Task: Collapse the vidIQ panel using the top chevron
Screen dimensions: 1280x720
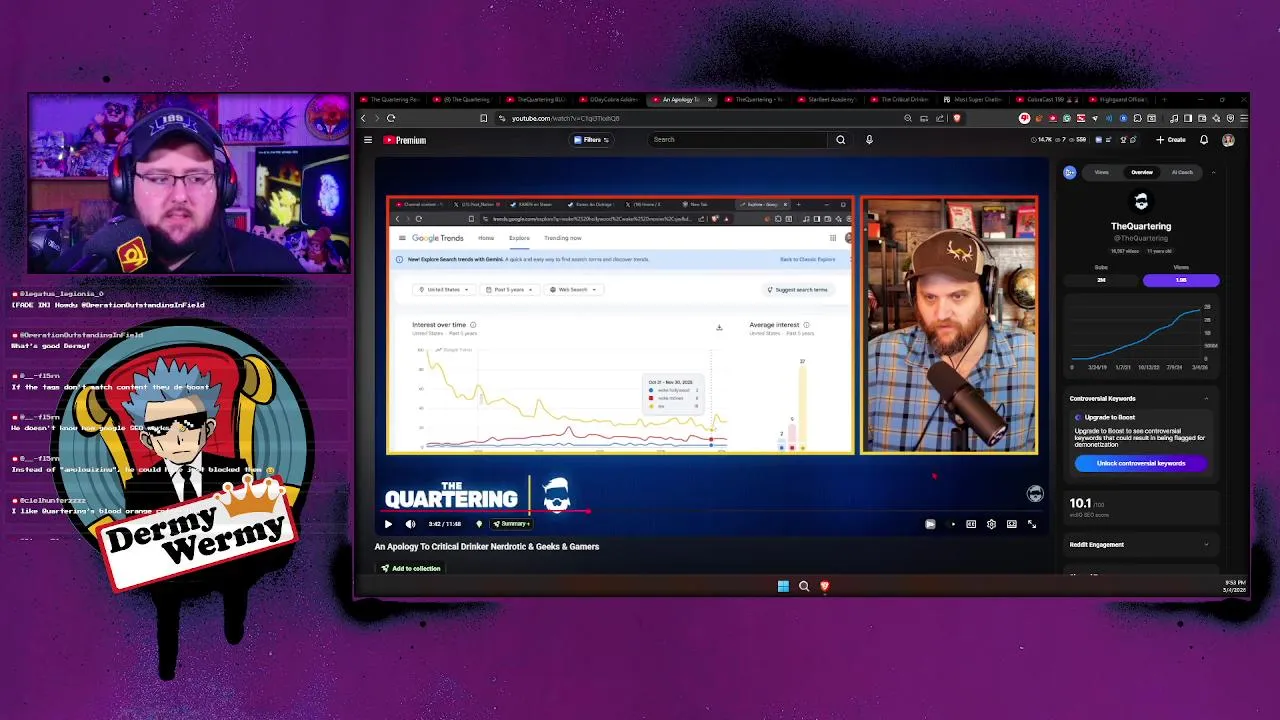Action: pyautogui.click(x=1213, y=172)
